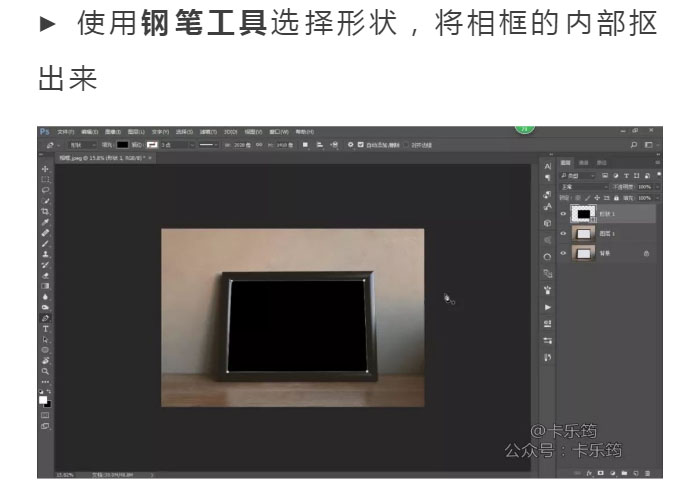Open the layer filter kind dropdown
This screenshot has width=700, height=487.
[578, 175]
